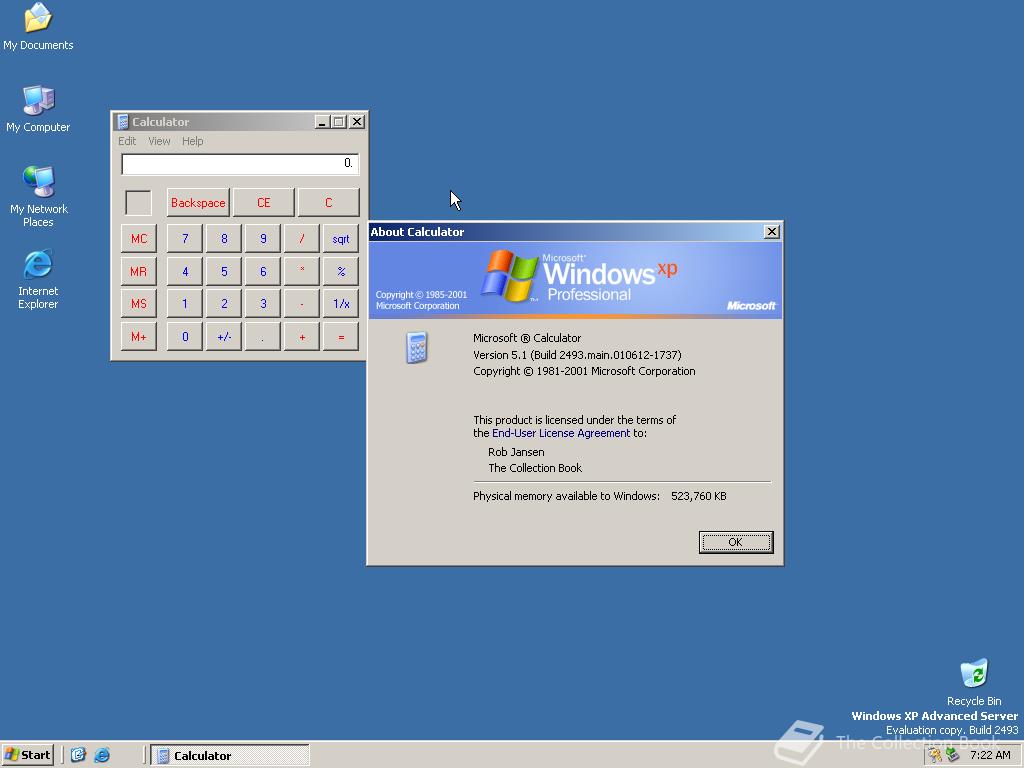Image resolution: width=1024 pixels, height=768 pixels.
Task: Click calculator digit 6 button
Action: [263, 271]
